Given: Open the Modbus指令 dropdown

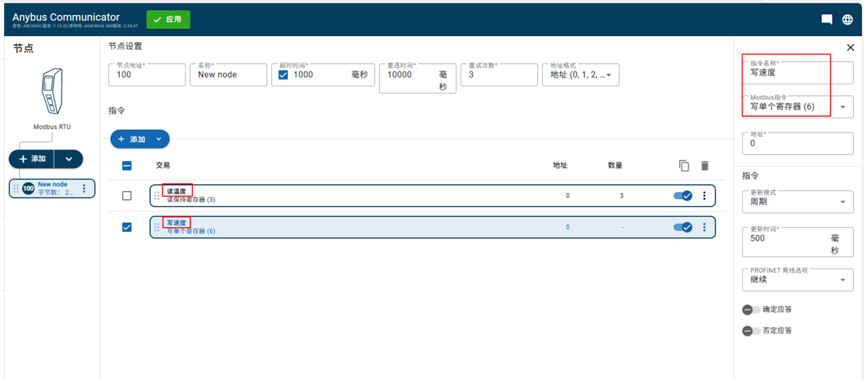Looking at the screenshot, I should pyautogui.click(x=798, y=107).
